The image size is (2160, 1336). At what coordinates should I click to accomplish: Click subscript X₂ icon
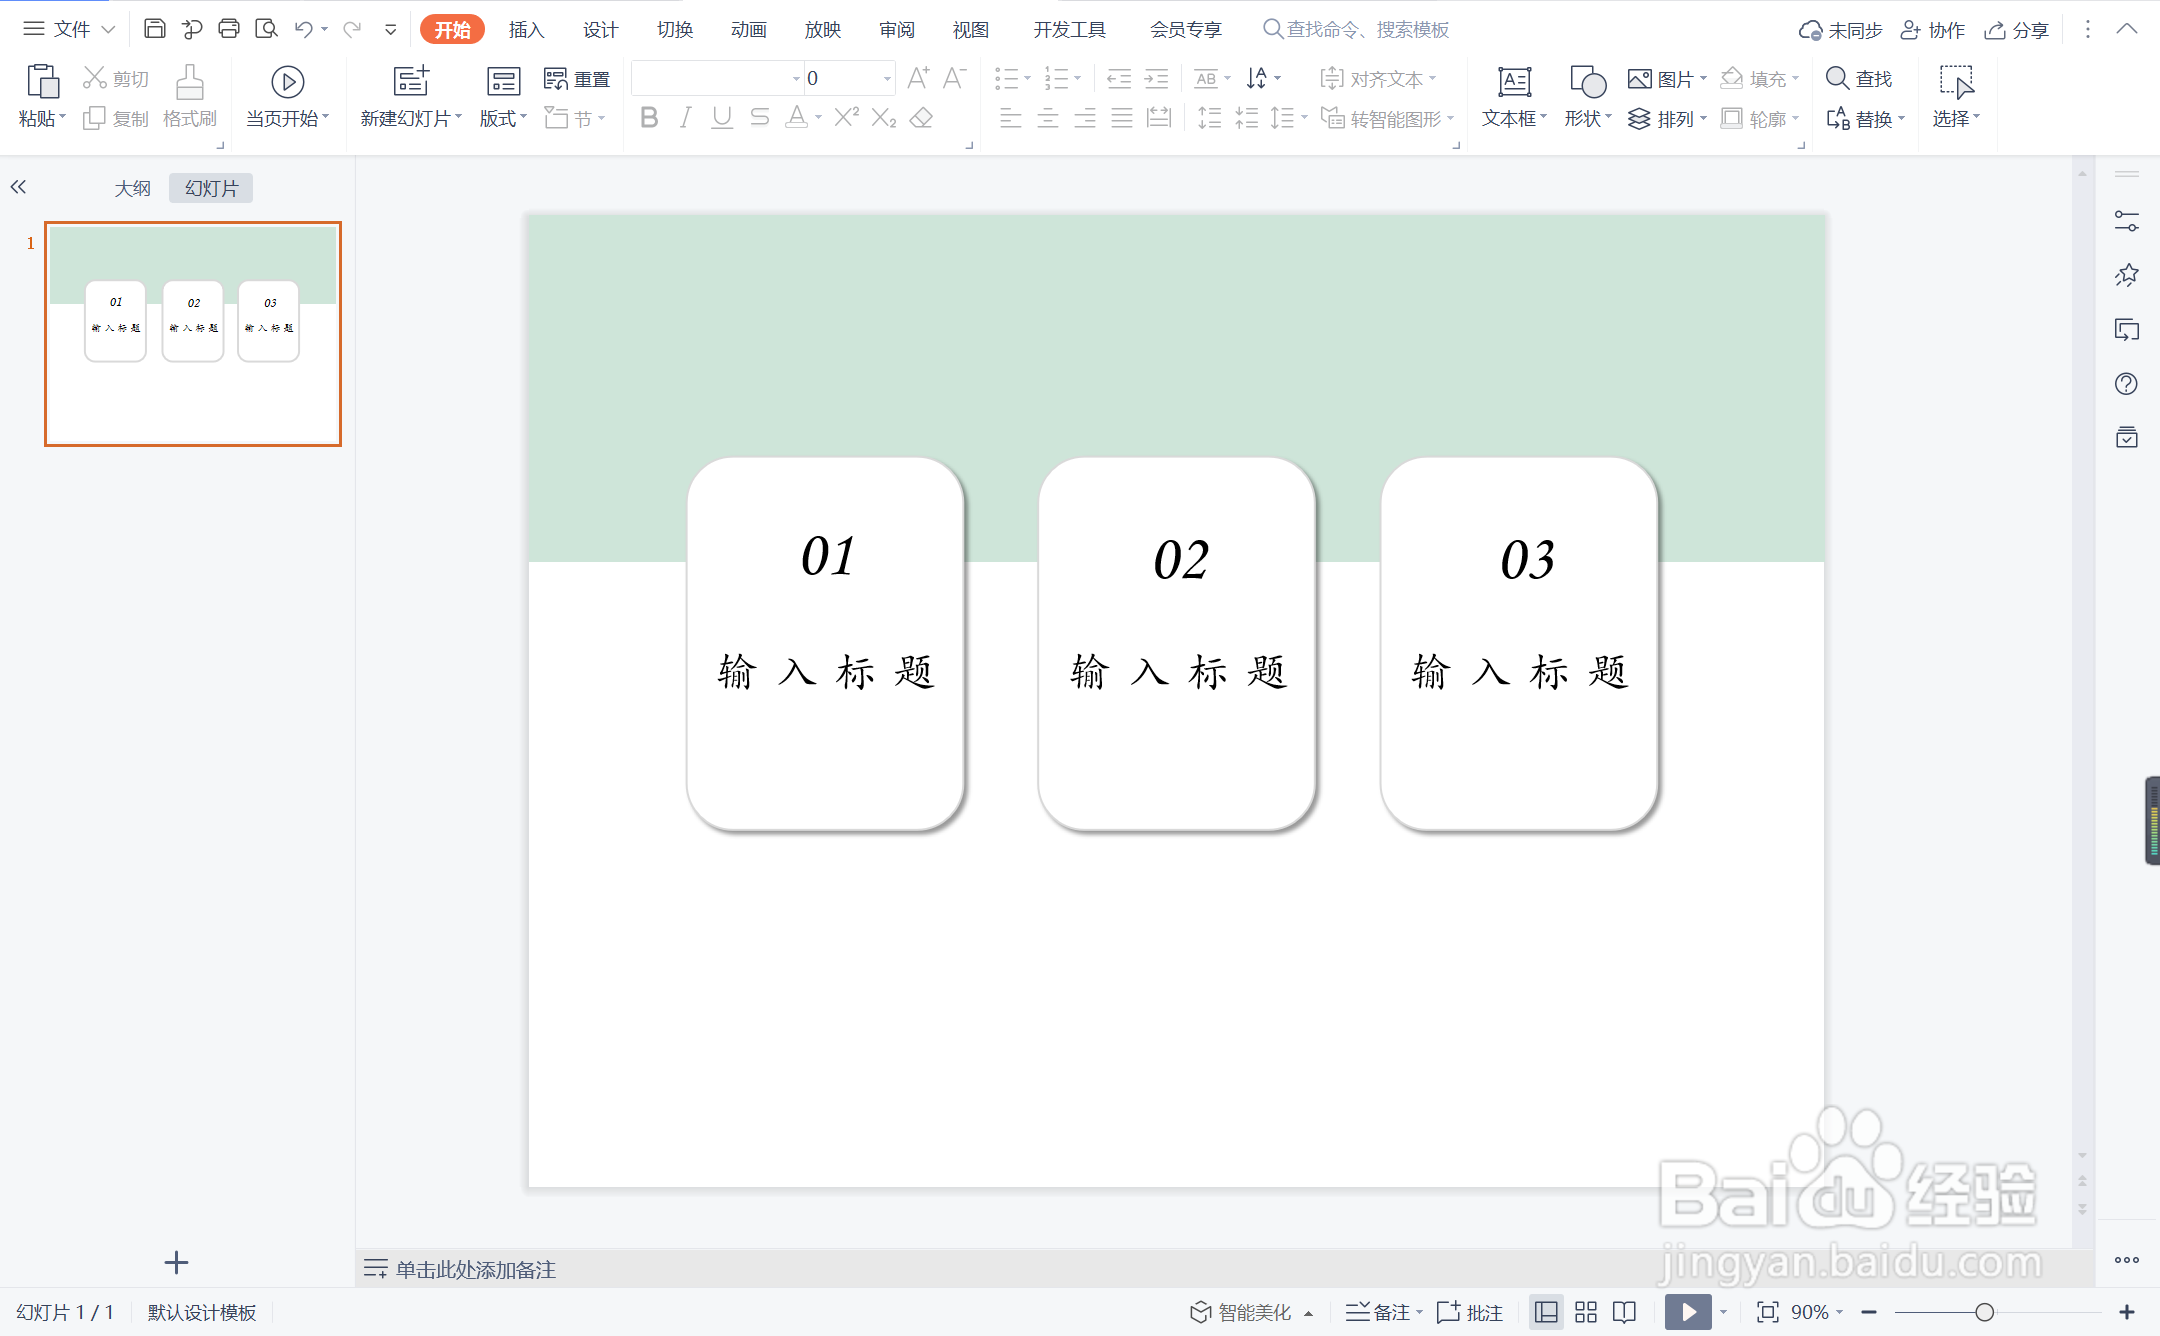click(x=884, y=118)
